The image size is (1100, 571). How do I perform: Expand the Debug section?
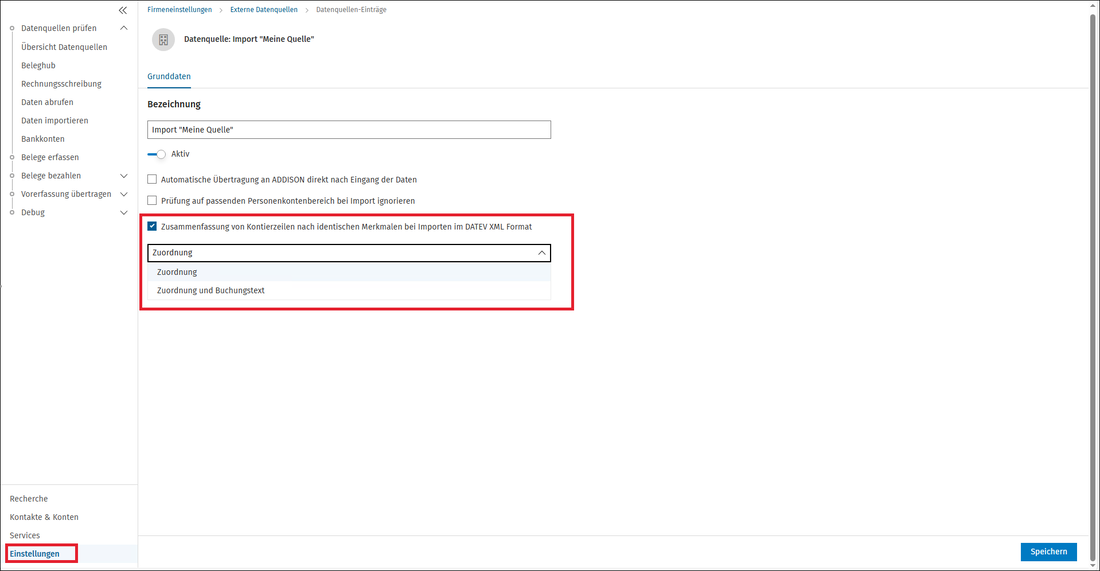coord(123,213)
